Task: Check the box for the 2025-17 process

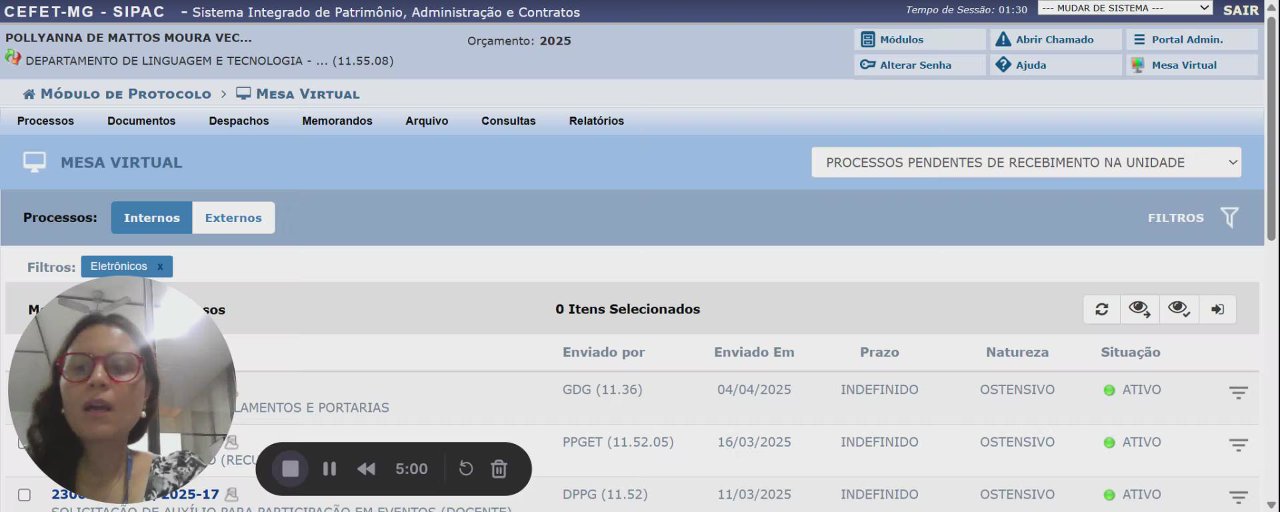Action: (25, 495)
